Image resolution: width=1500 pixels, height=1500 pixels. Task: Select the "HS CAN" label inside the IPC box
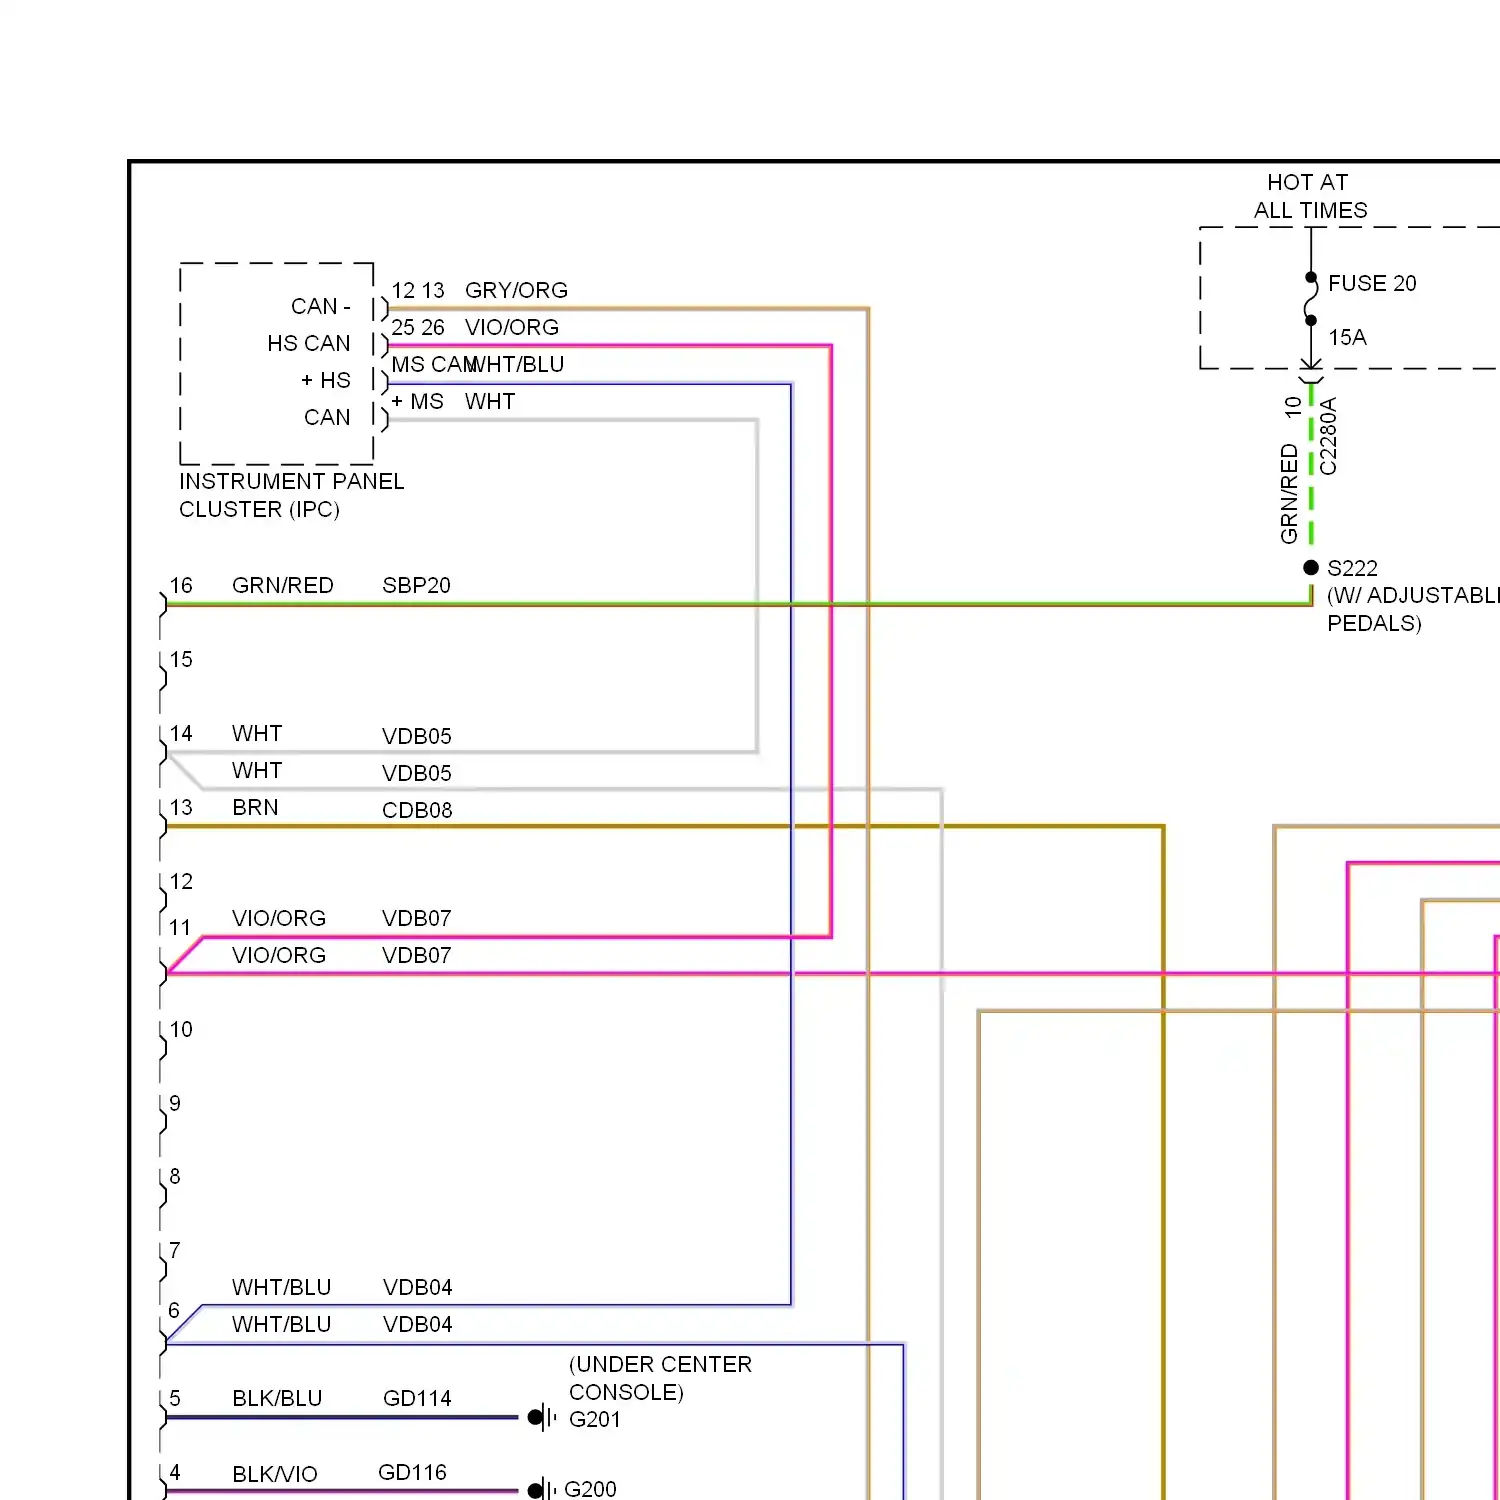coord(309,343)
